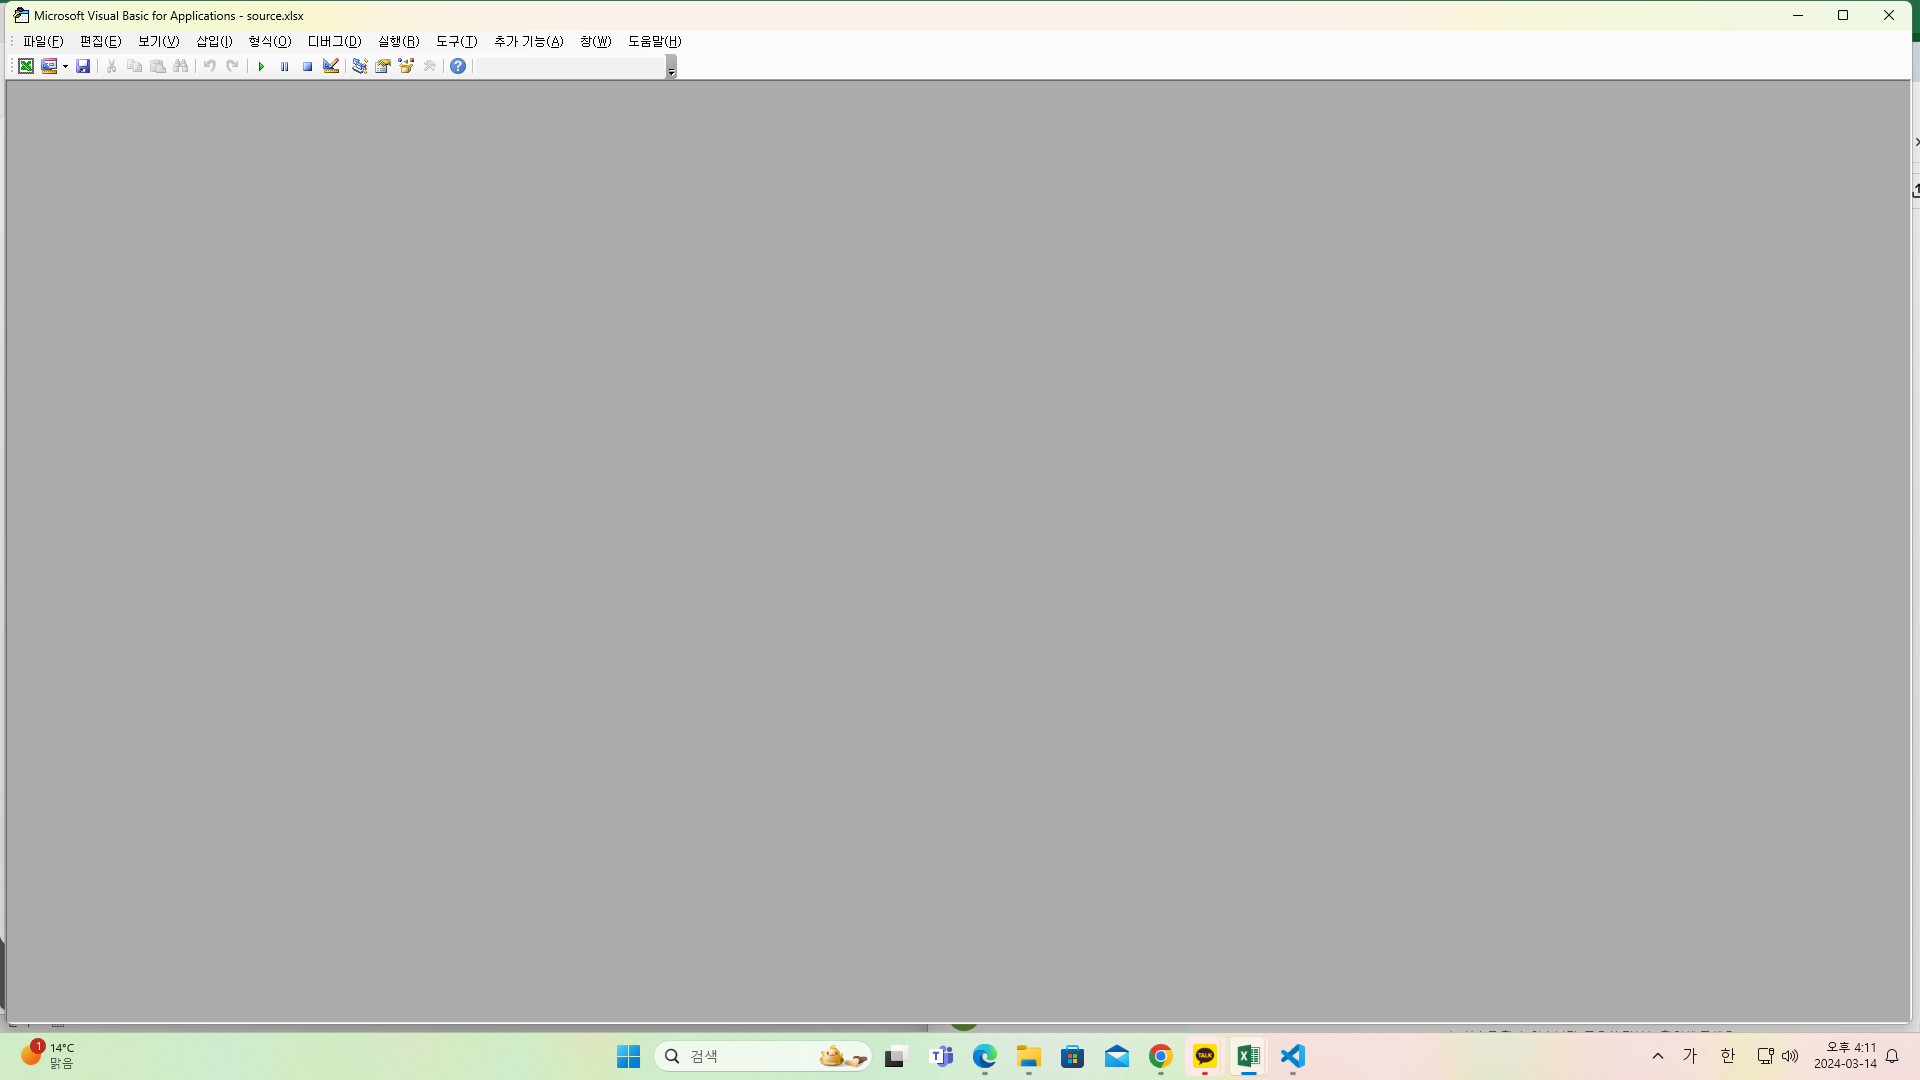Image resolution: width=1920 pixels, height=1080 pixels.
Task: Open Task View on the taskbar
Action: (x=895, y=1056)
